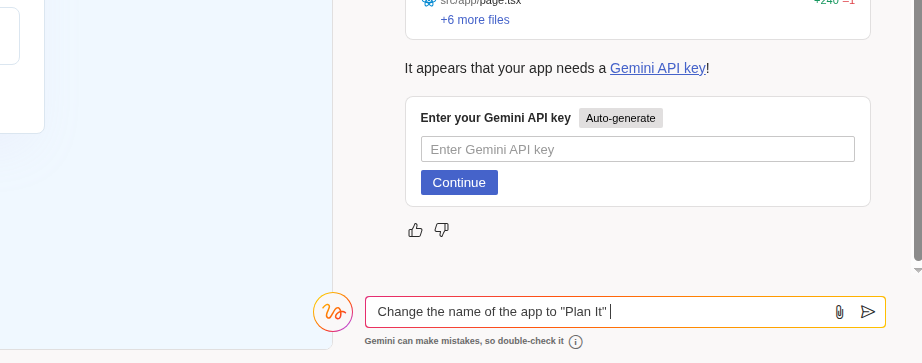Viewport: 922px width, 363px height.
Task: Send the prompt with the arrow icon
Action: click(868, 312)
